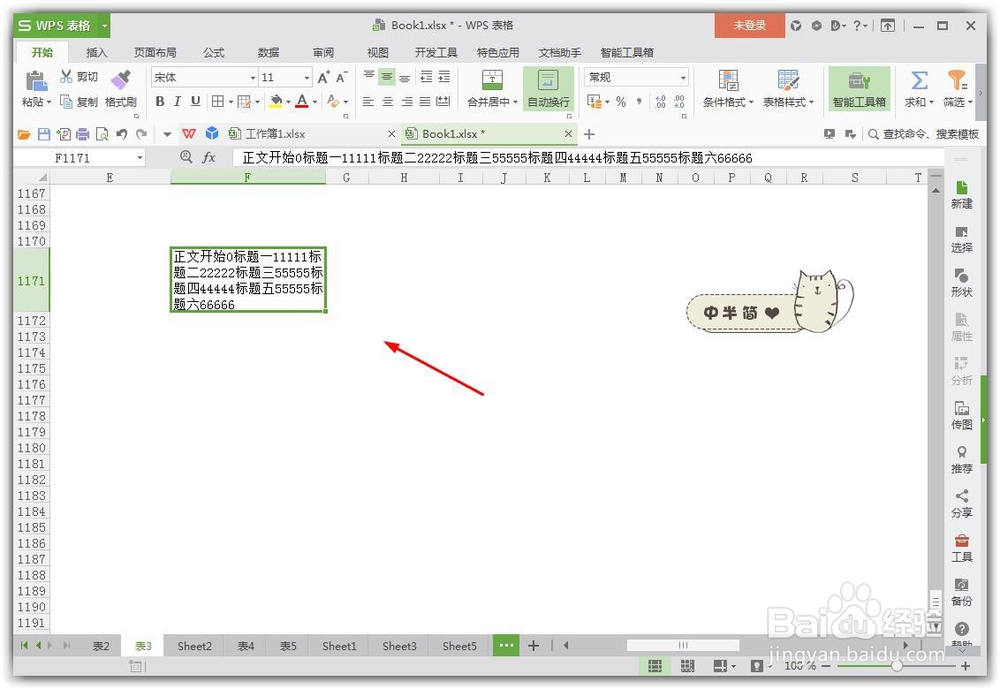Select the Sheet2 worksheet tab

[x=194, y=646]
